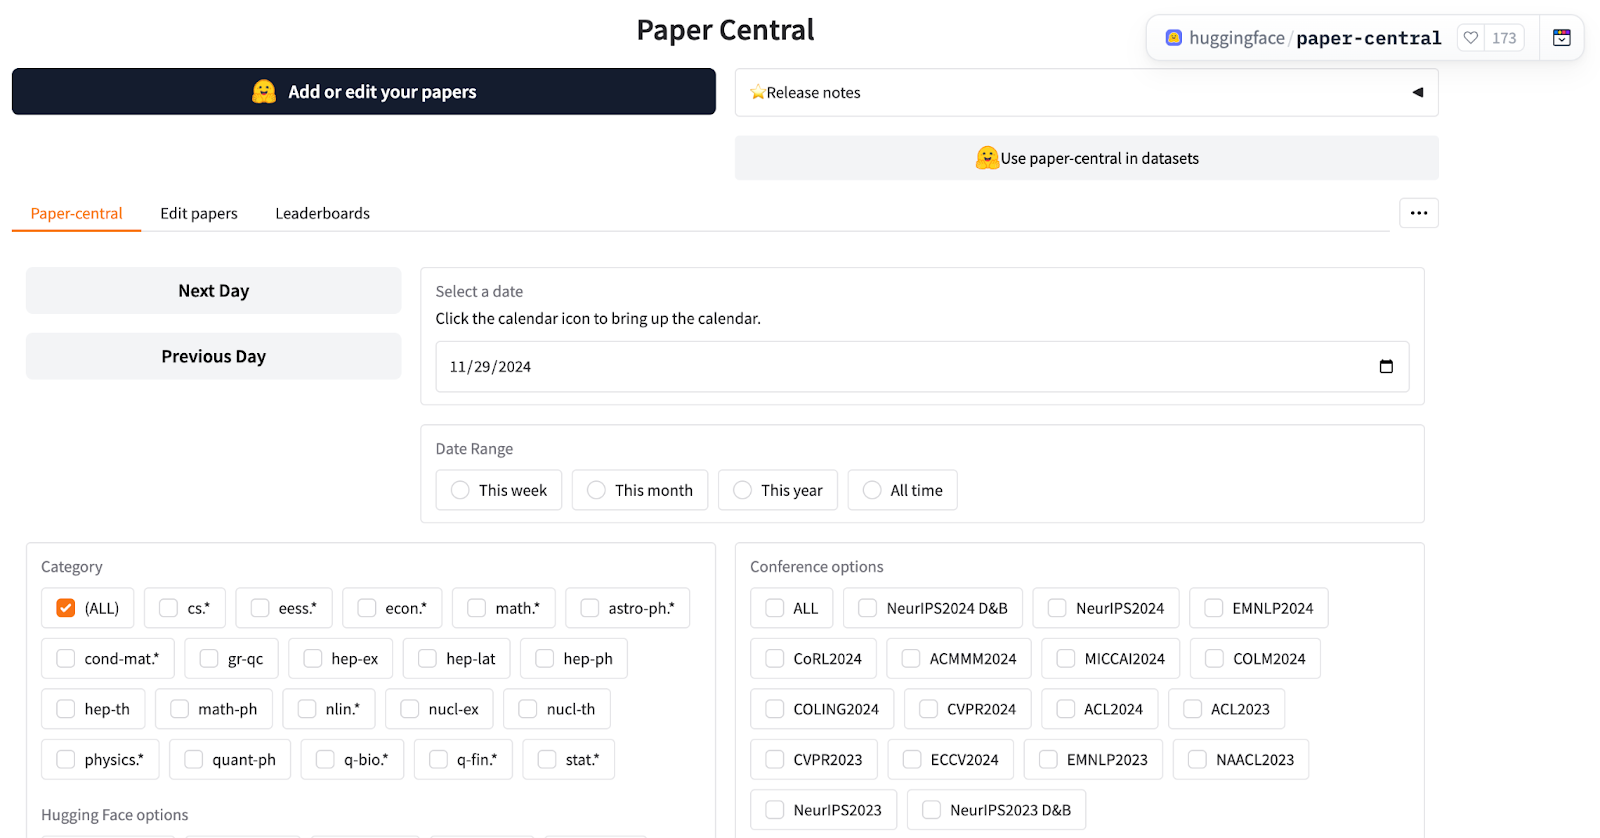This screenshot has width=1600, height=838.
Task: Click the date input field showing 11/29/2024
Action: tap(900, 367)
